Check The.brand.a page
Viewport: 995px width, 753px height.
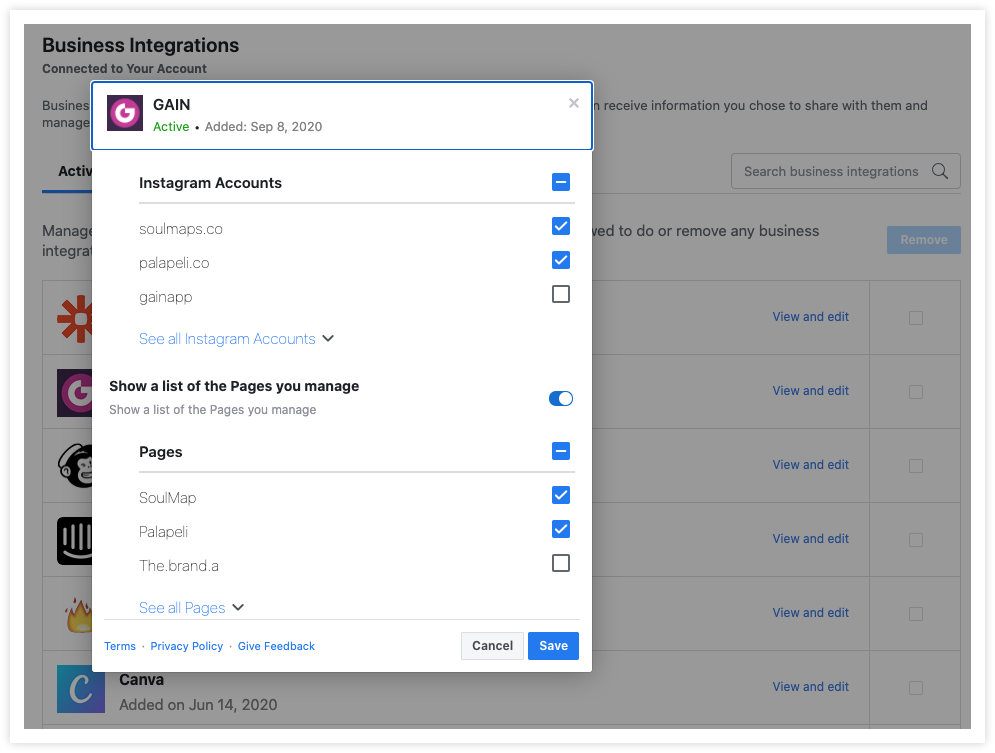(561, 563)
